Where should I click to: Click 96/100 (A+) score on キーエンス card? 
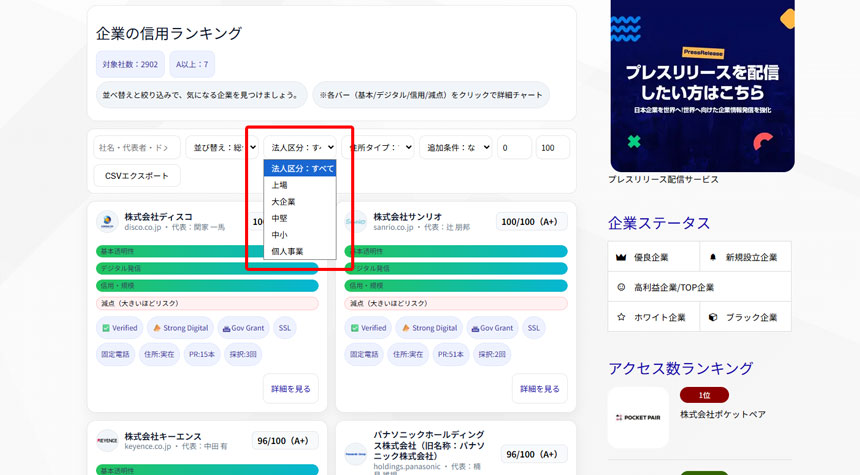click(283, 441)
